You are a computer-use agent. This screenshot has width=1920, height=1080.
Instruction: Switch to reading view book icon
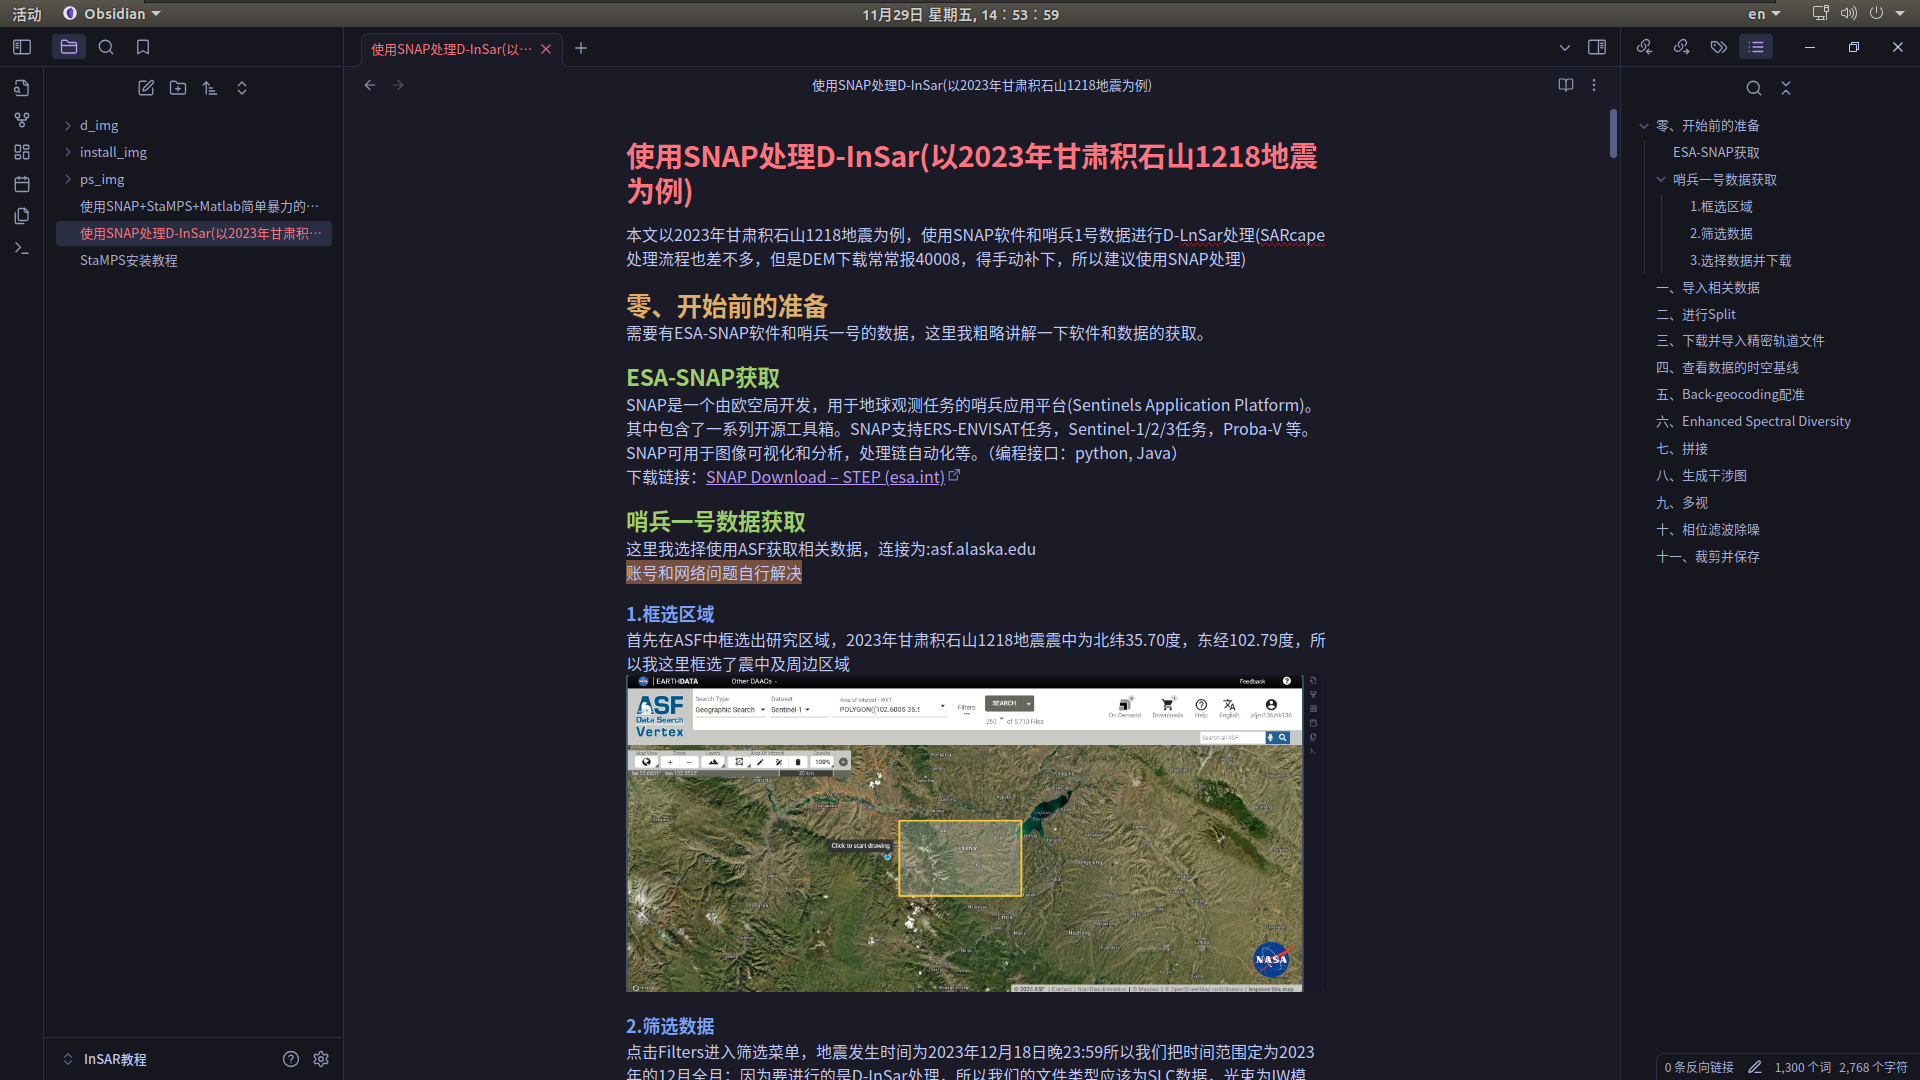(x=1566, y=85)
